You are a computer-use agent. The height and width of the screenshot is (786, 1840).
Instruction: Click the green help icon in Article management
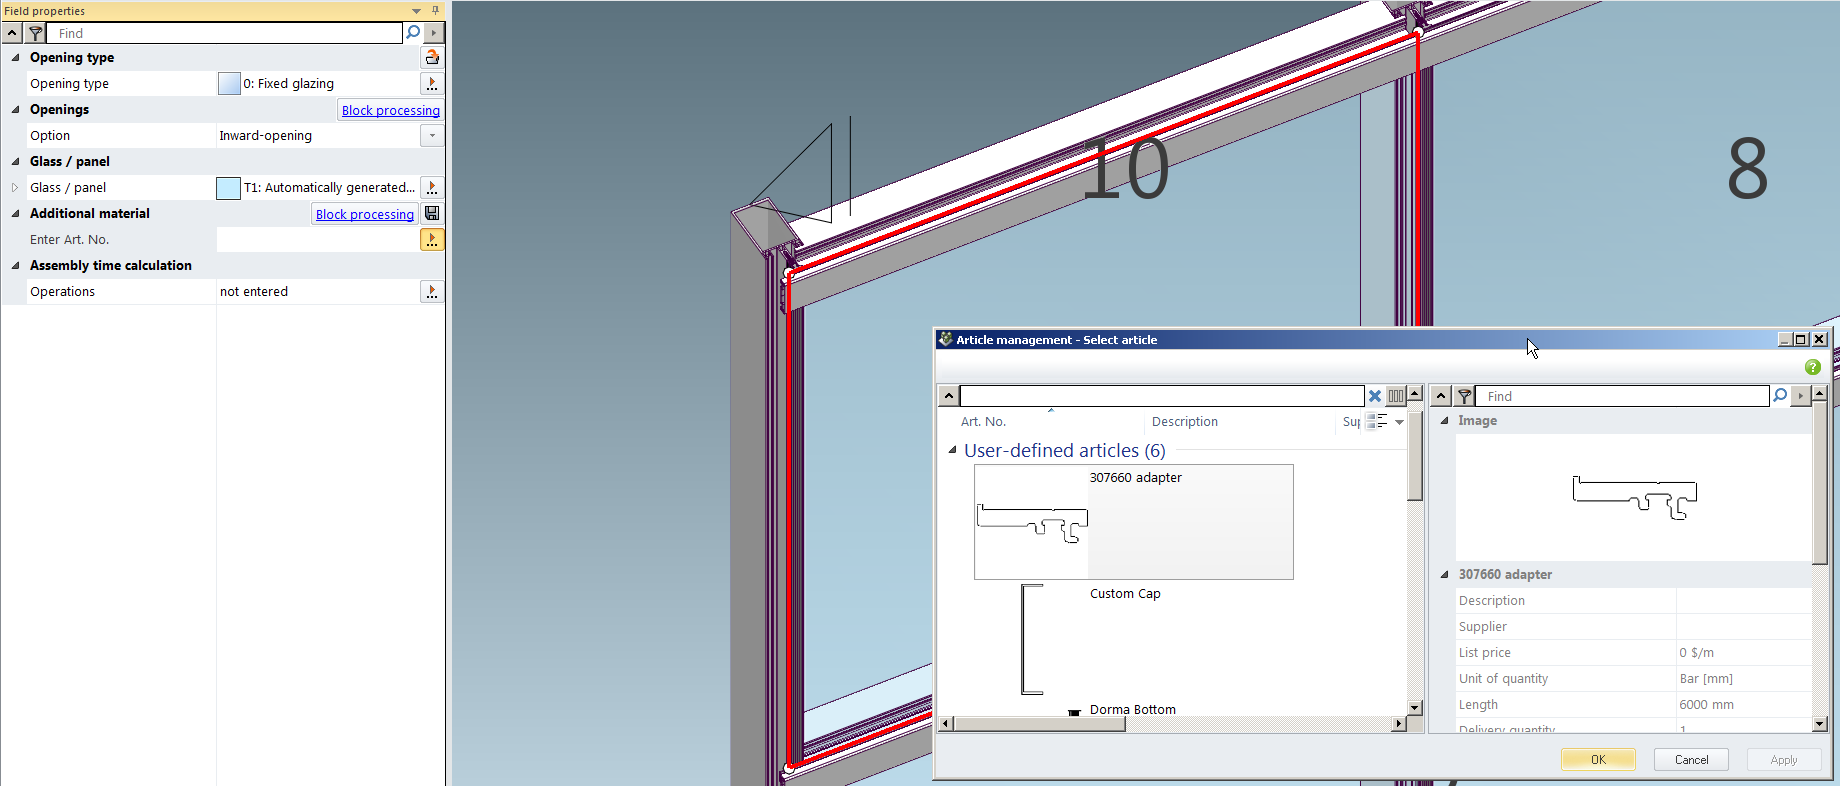(1812, 367)
